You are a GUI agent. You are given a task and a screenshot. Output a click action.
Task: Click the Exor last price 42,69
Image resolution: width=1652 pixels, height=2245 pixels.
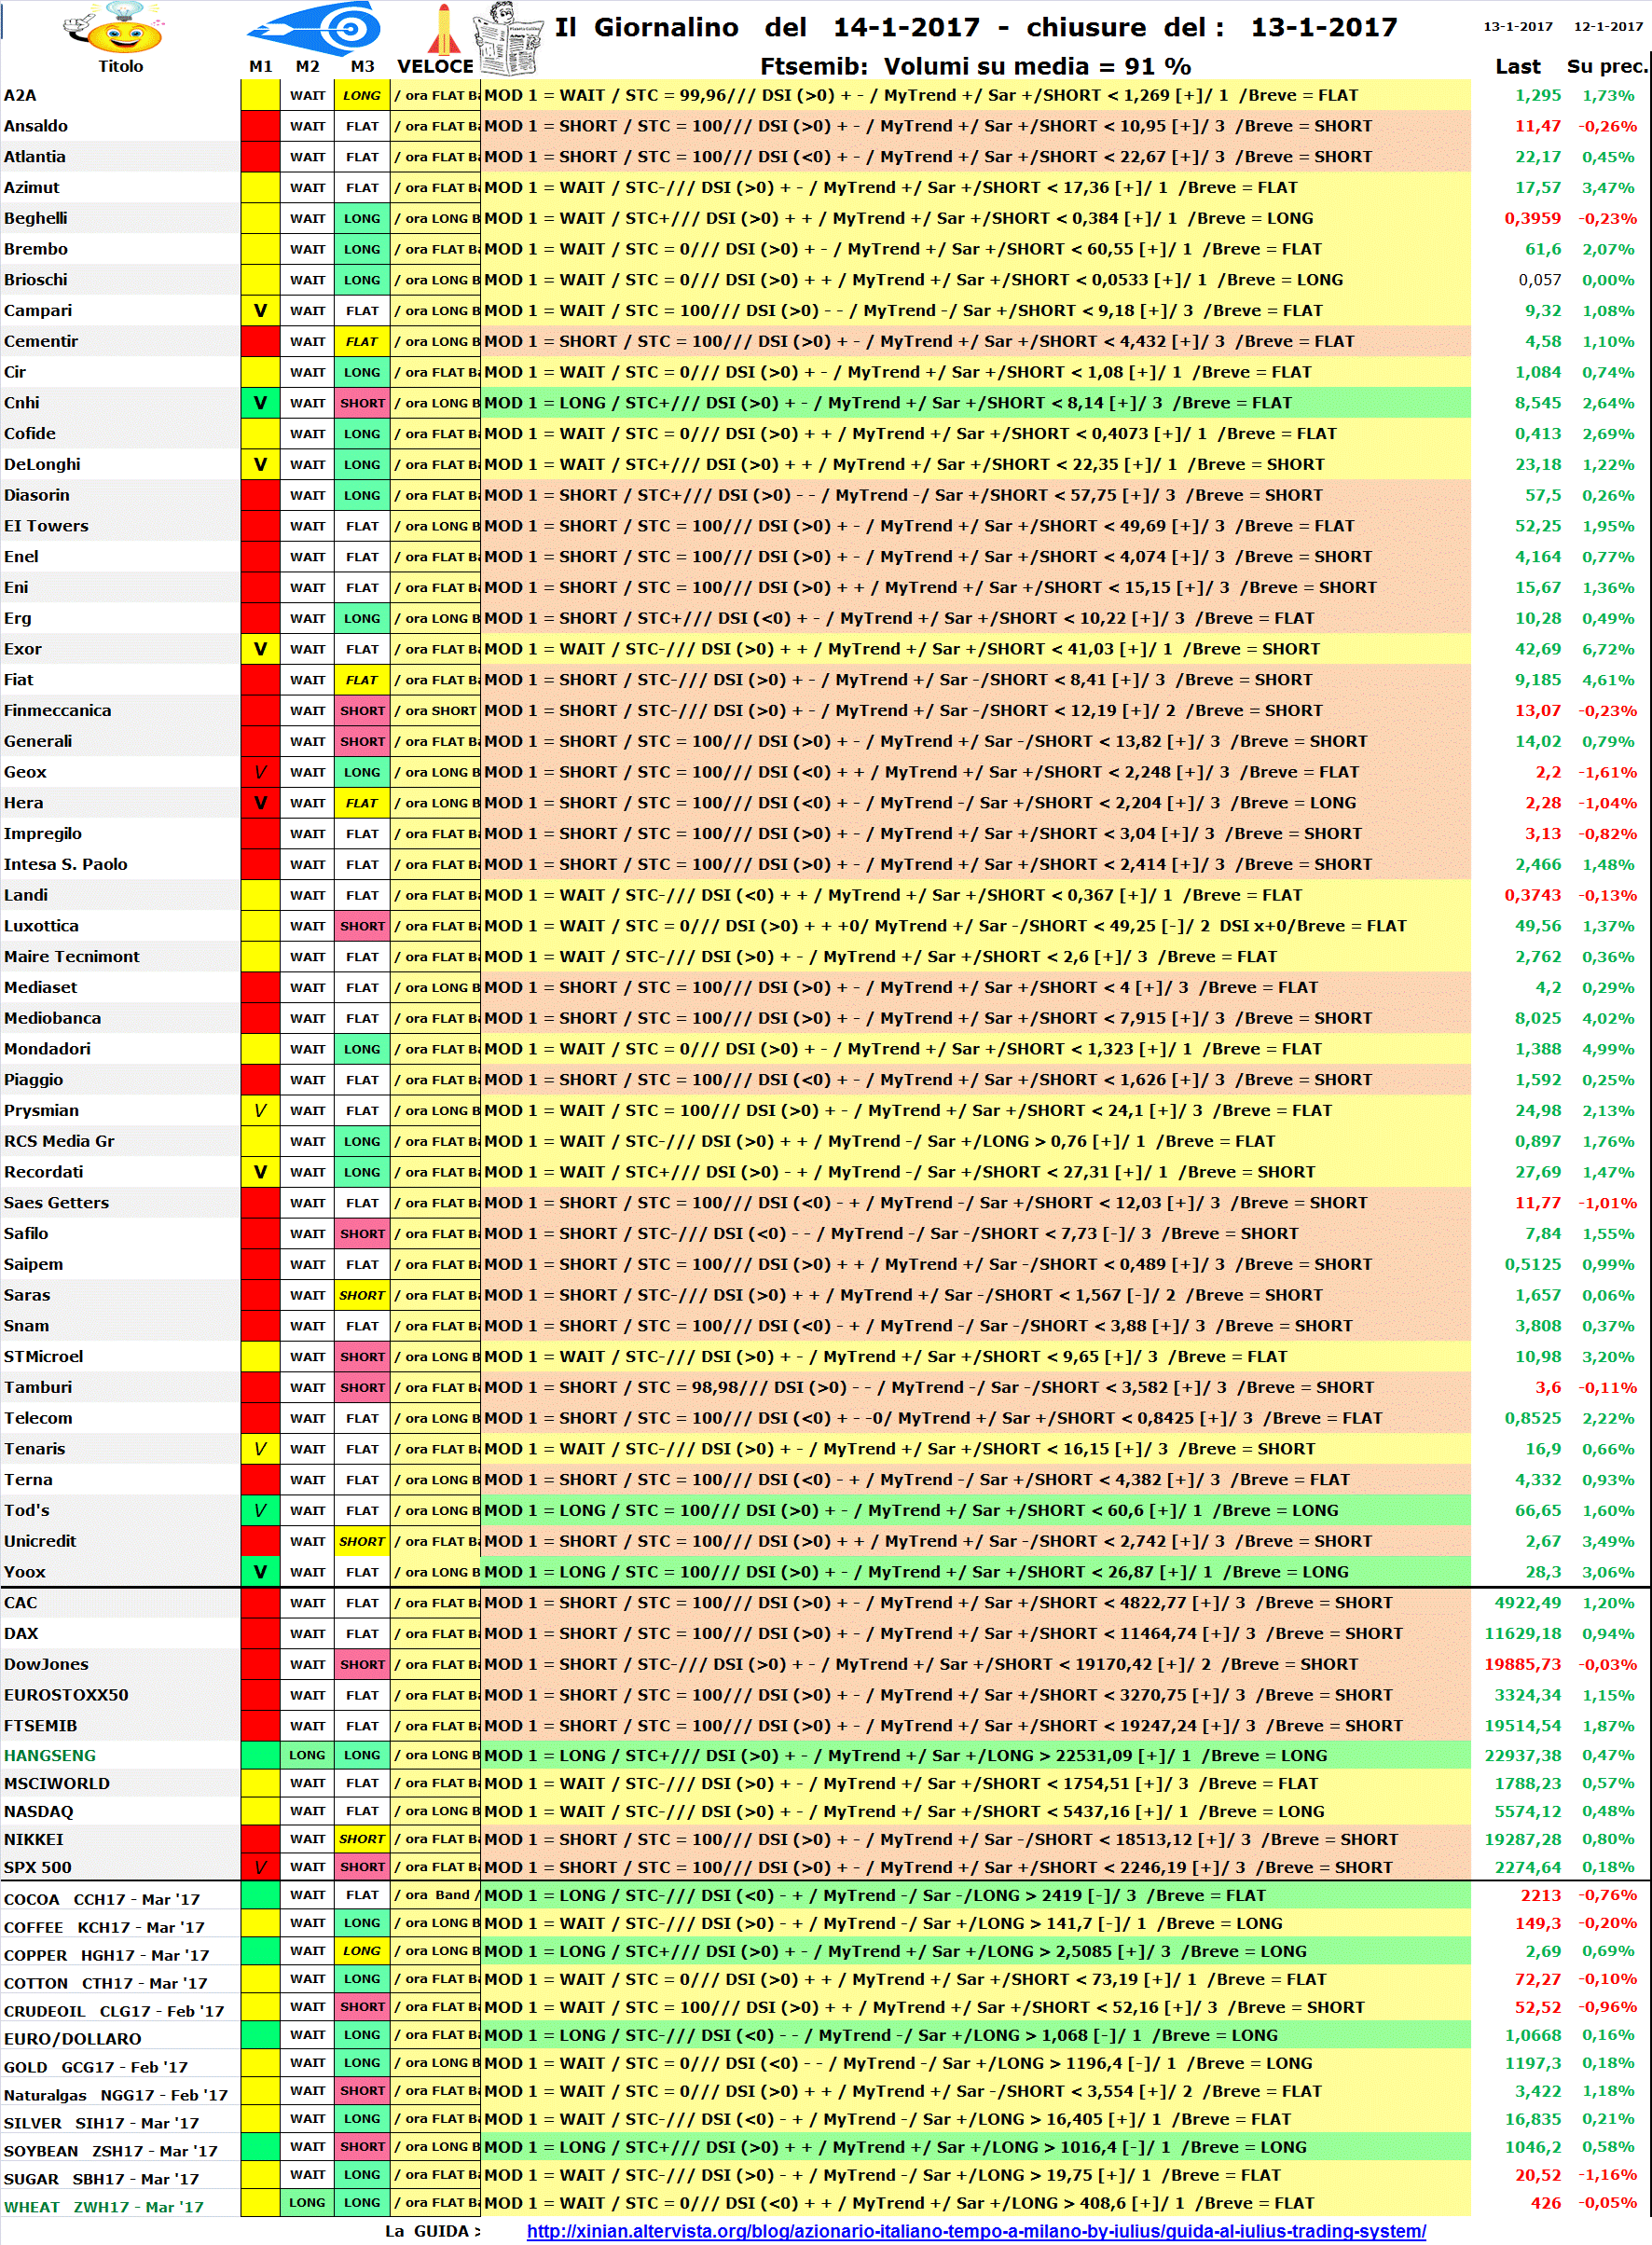tap(1538, 649)
